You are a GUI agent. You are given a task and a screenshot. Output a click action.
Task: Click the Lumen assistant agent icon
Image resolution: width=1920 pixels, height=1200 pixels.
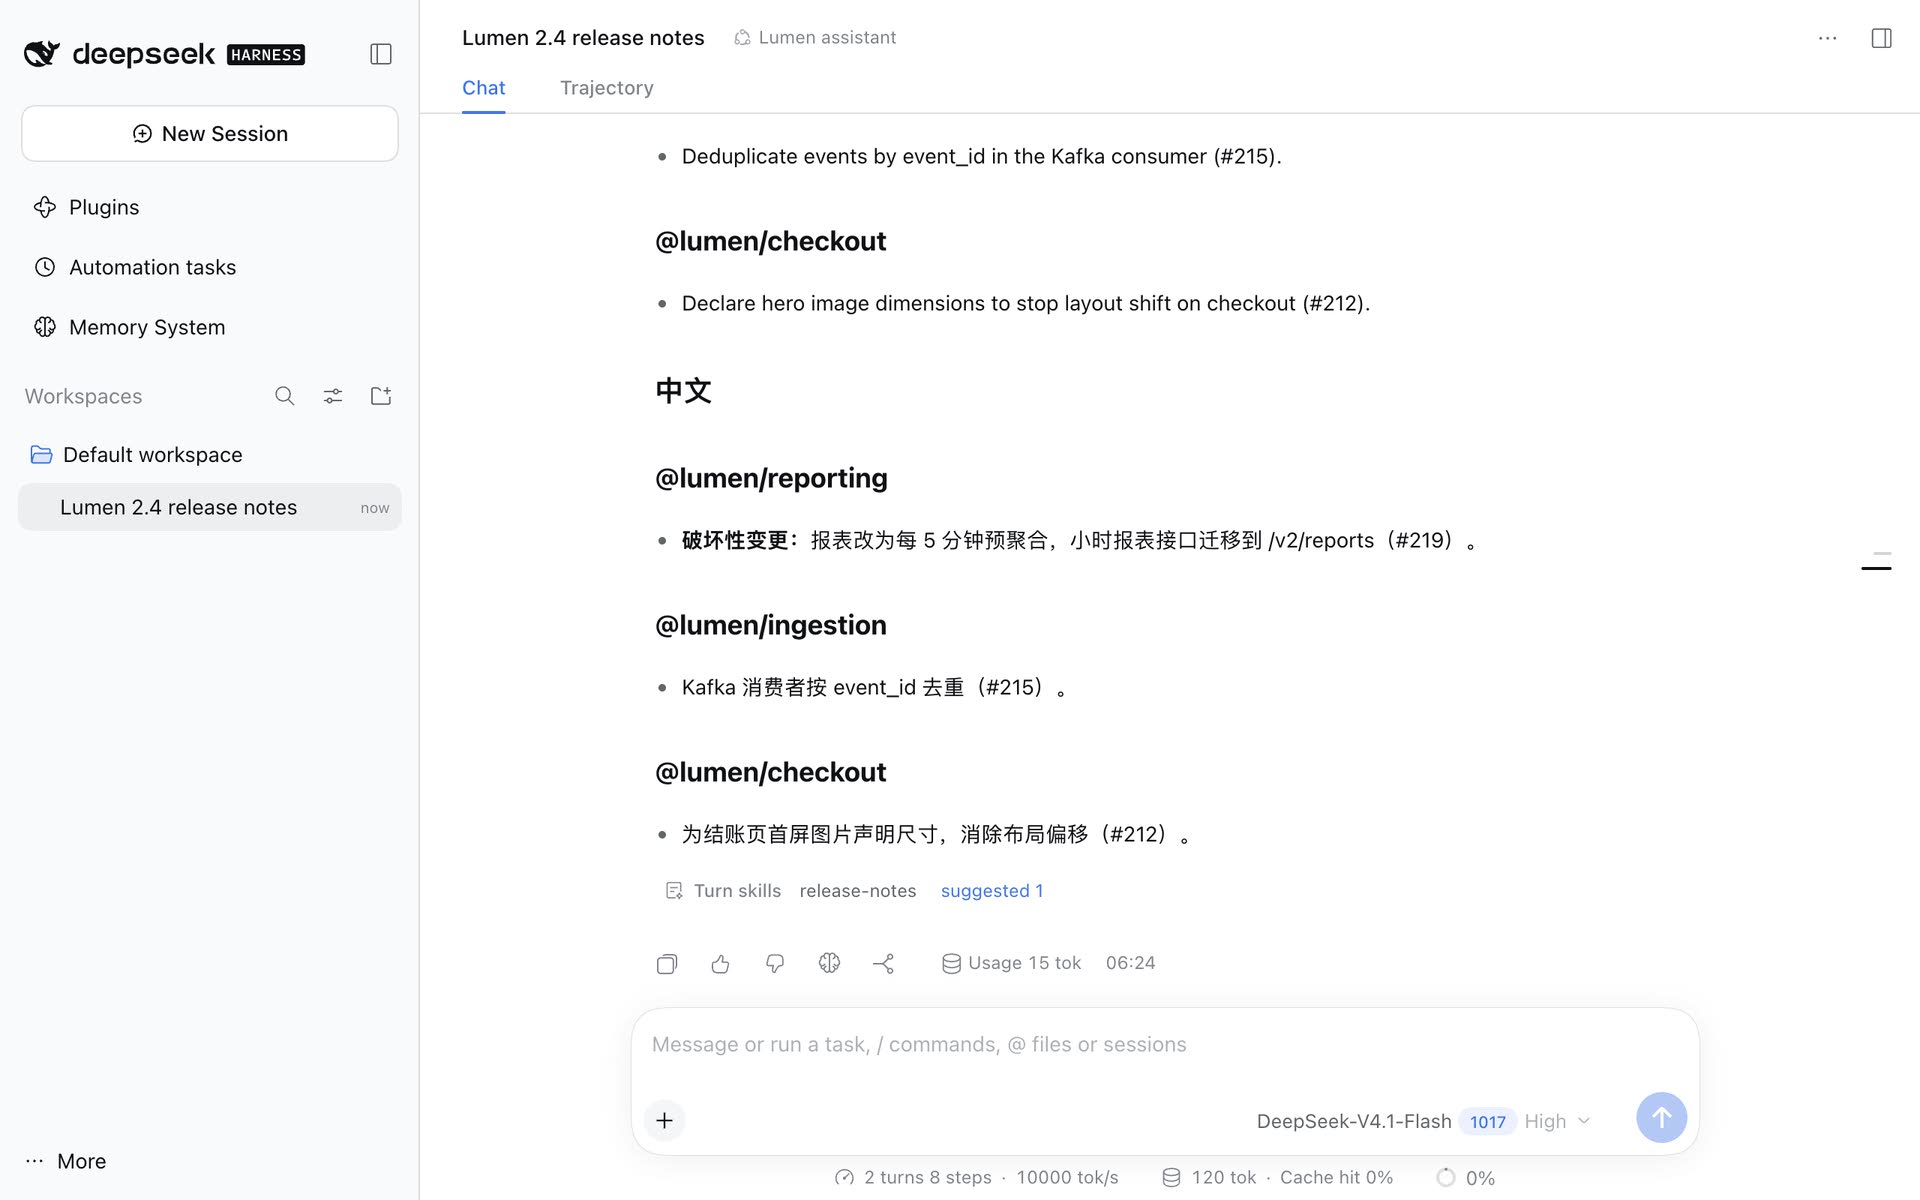pyautogui.click(x=742, y=38)
